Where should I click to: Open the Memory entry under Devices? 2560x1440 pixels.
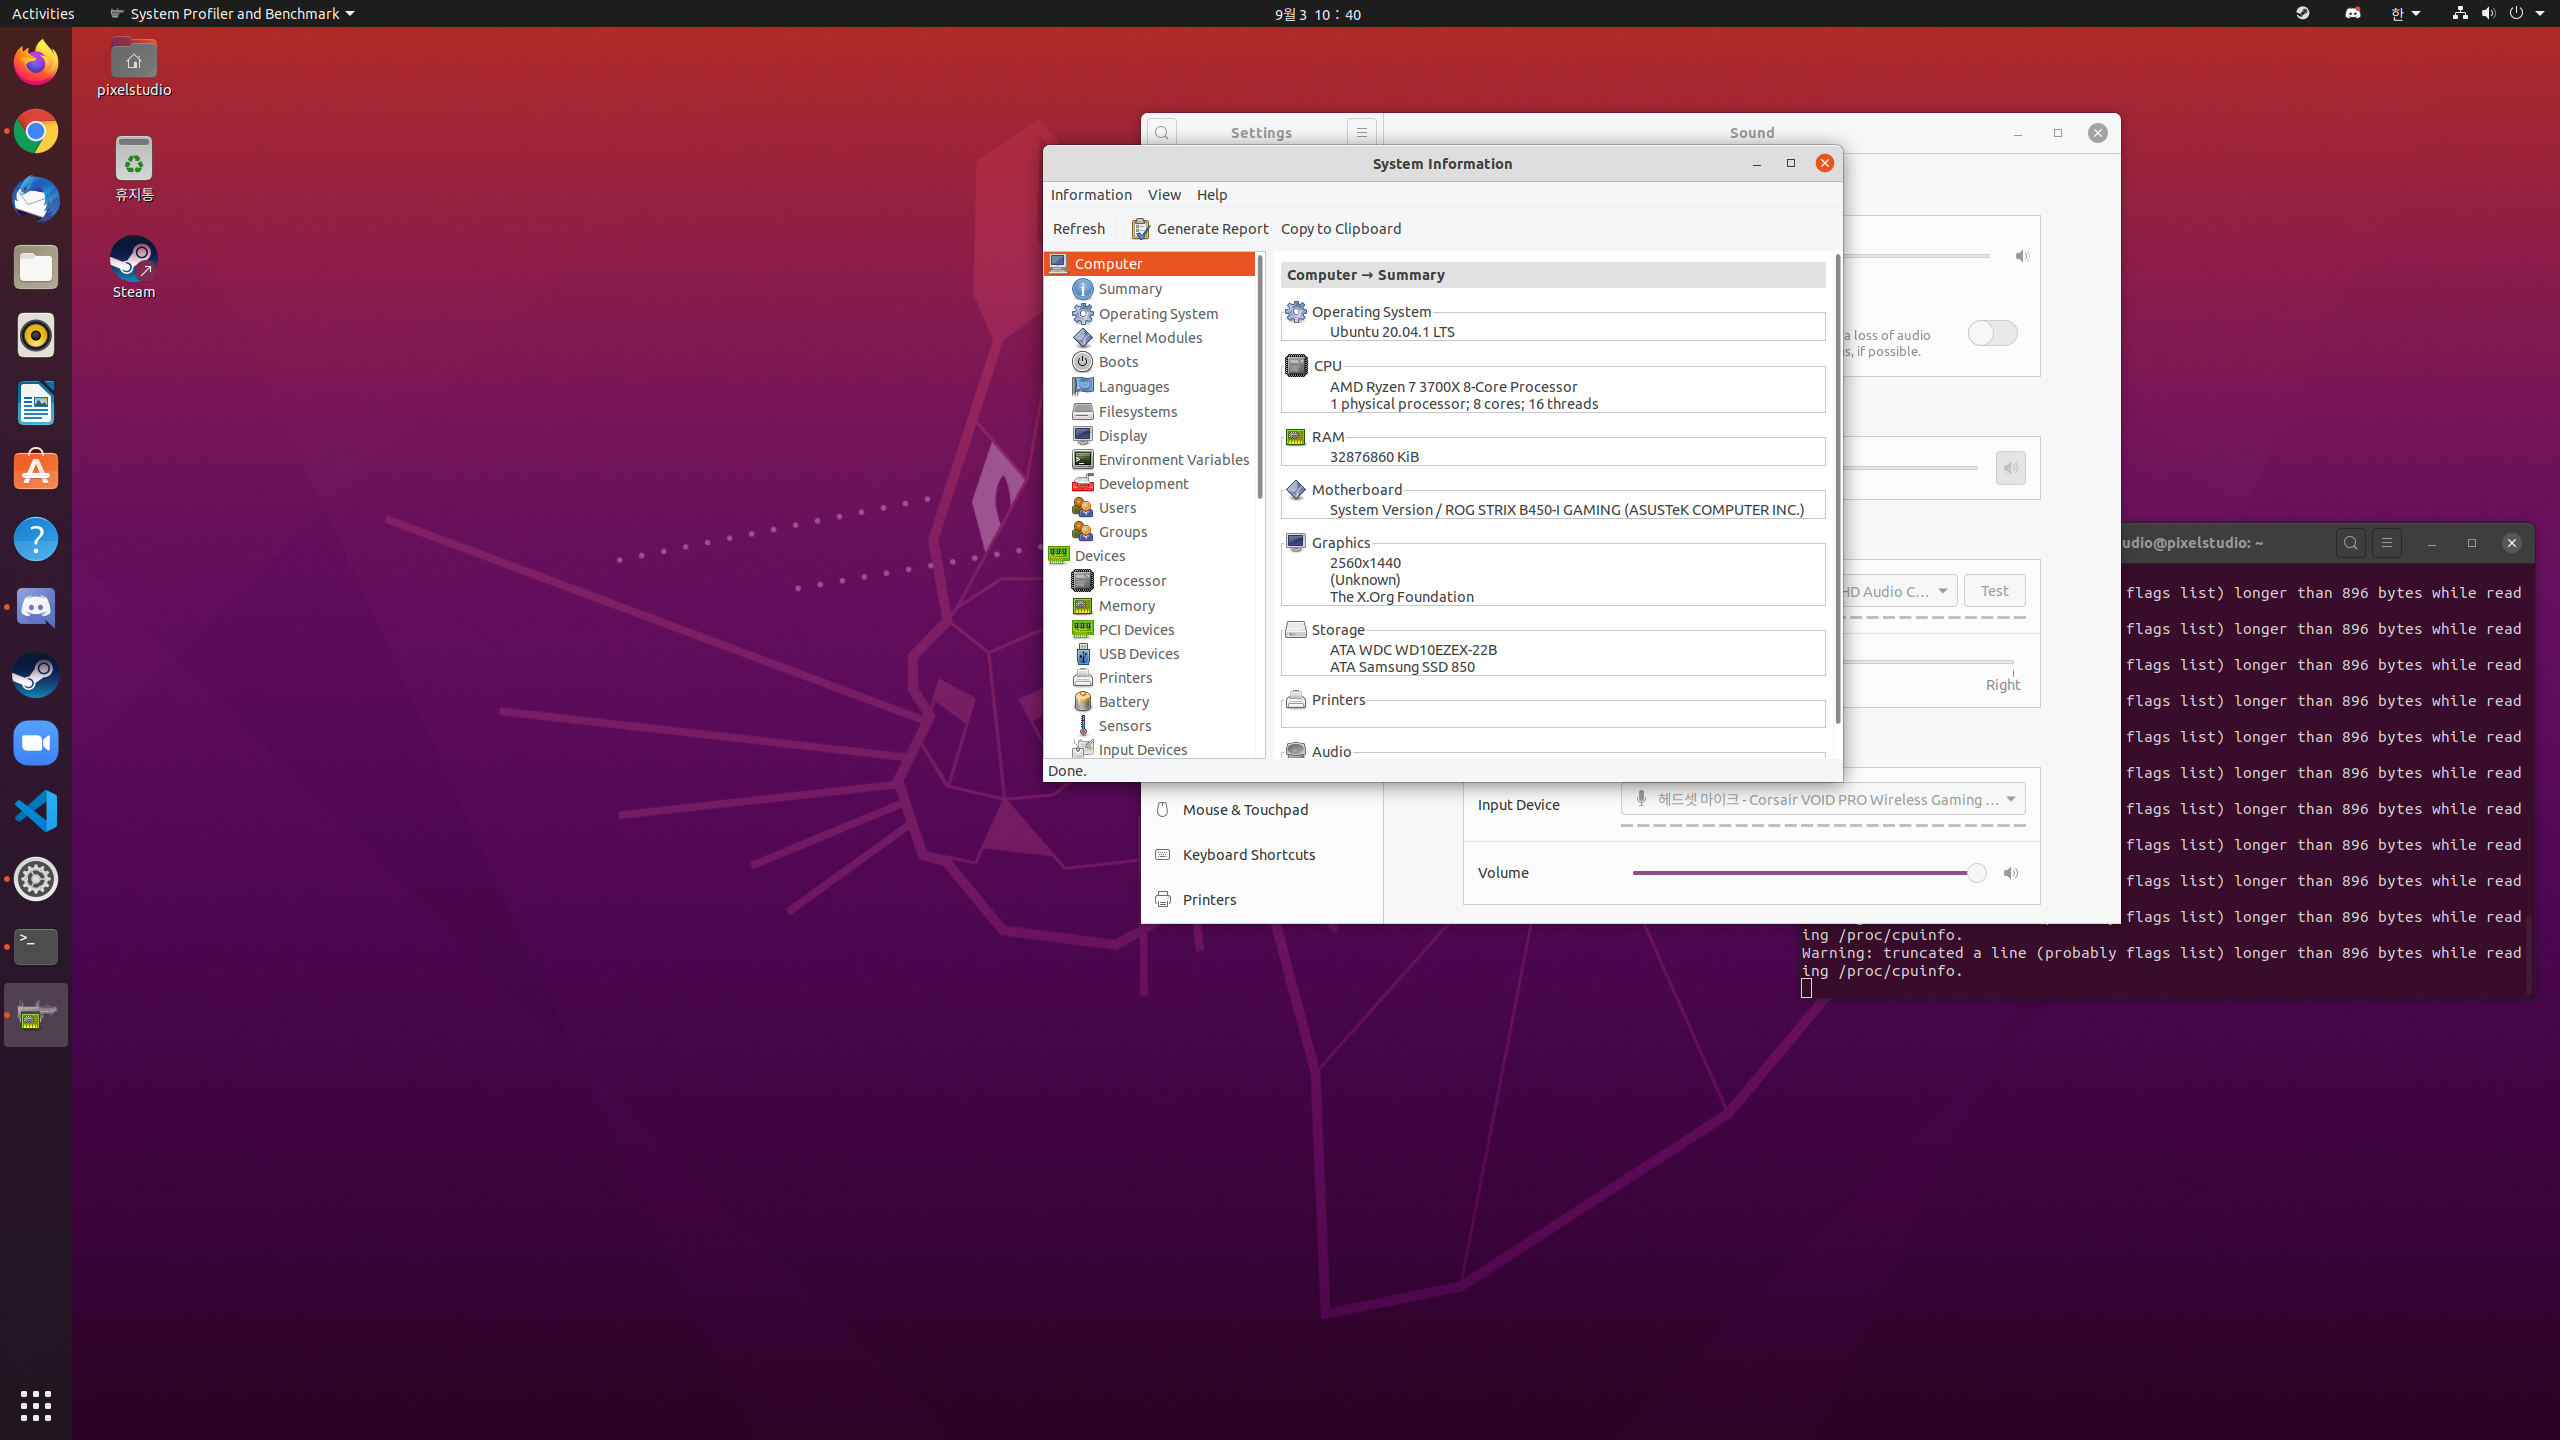point(1126,606)
